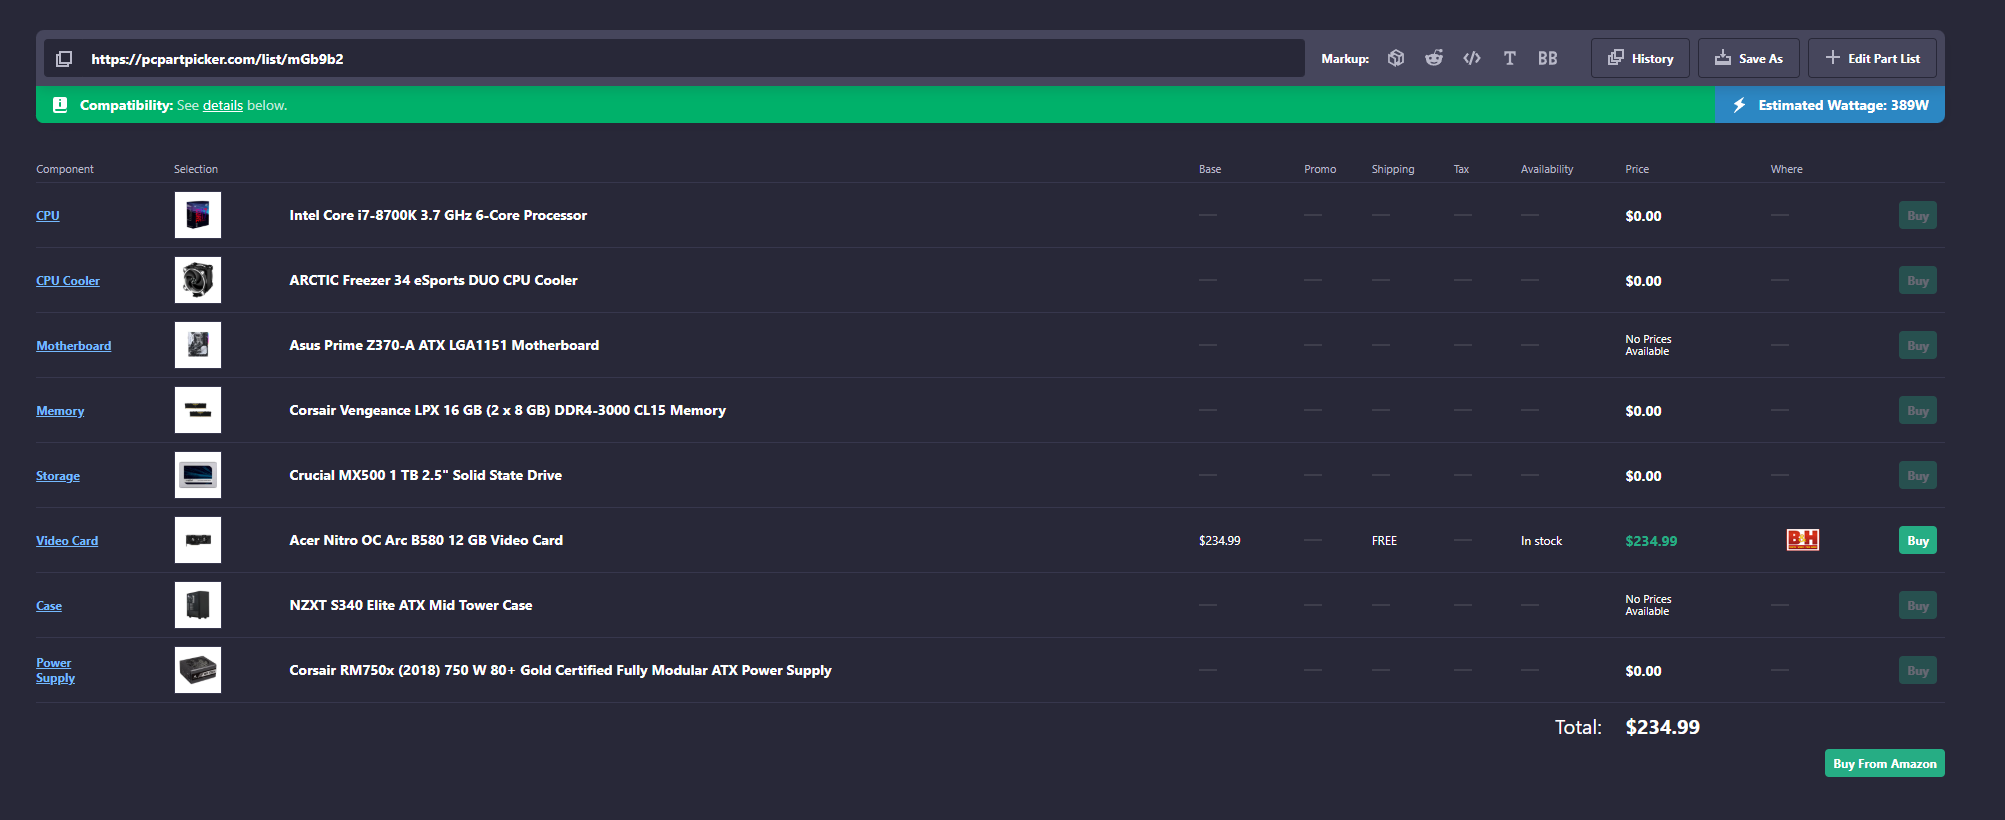This screenshot has width=2005, height=820.
Task: Open the compatibility details link
Action: click(223, 105)
